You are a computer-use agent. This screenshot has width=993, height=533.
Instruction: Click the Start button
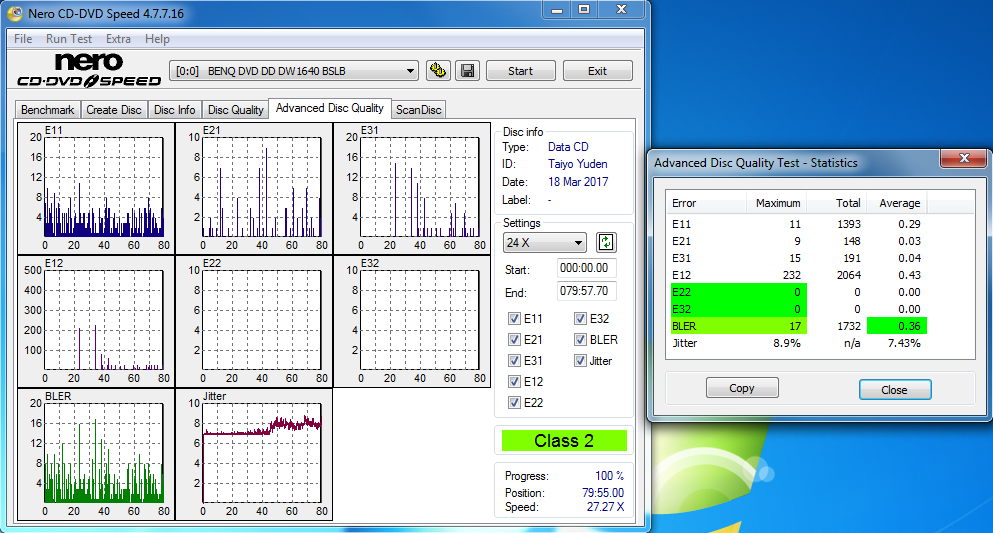(521, 71)
